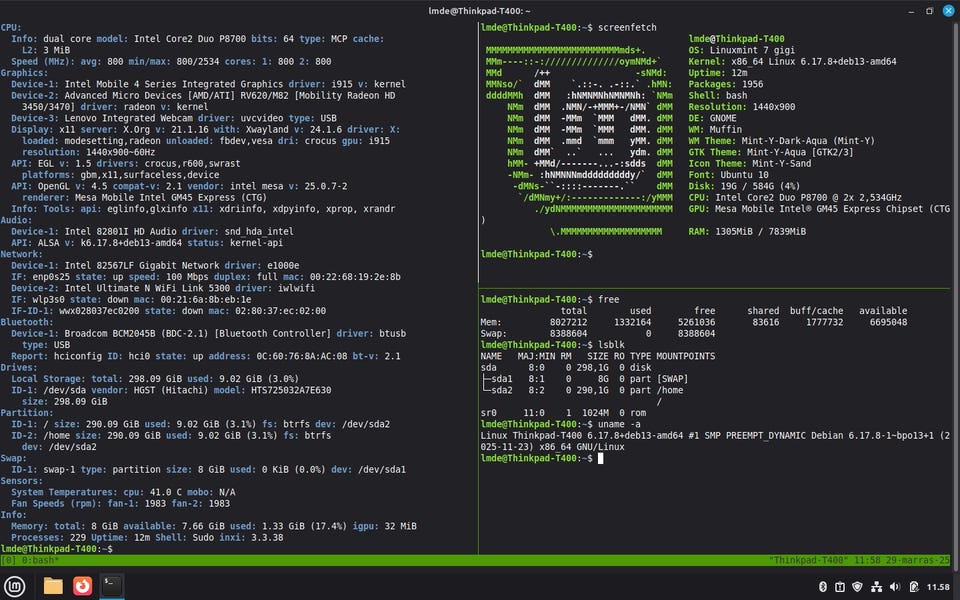
Task: Click the 'free' command in the lower pane
Action: point(609,299)
